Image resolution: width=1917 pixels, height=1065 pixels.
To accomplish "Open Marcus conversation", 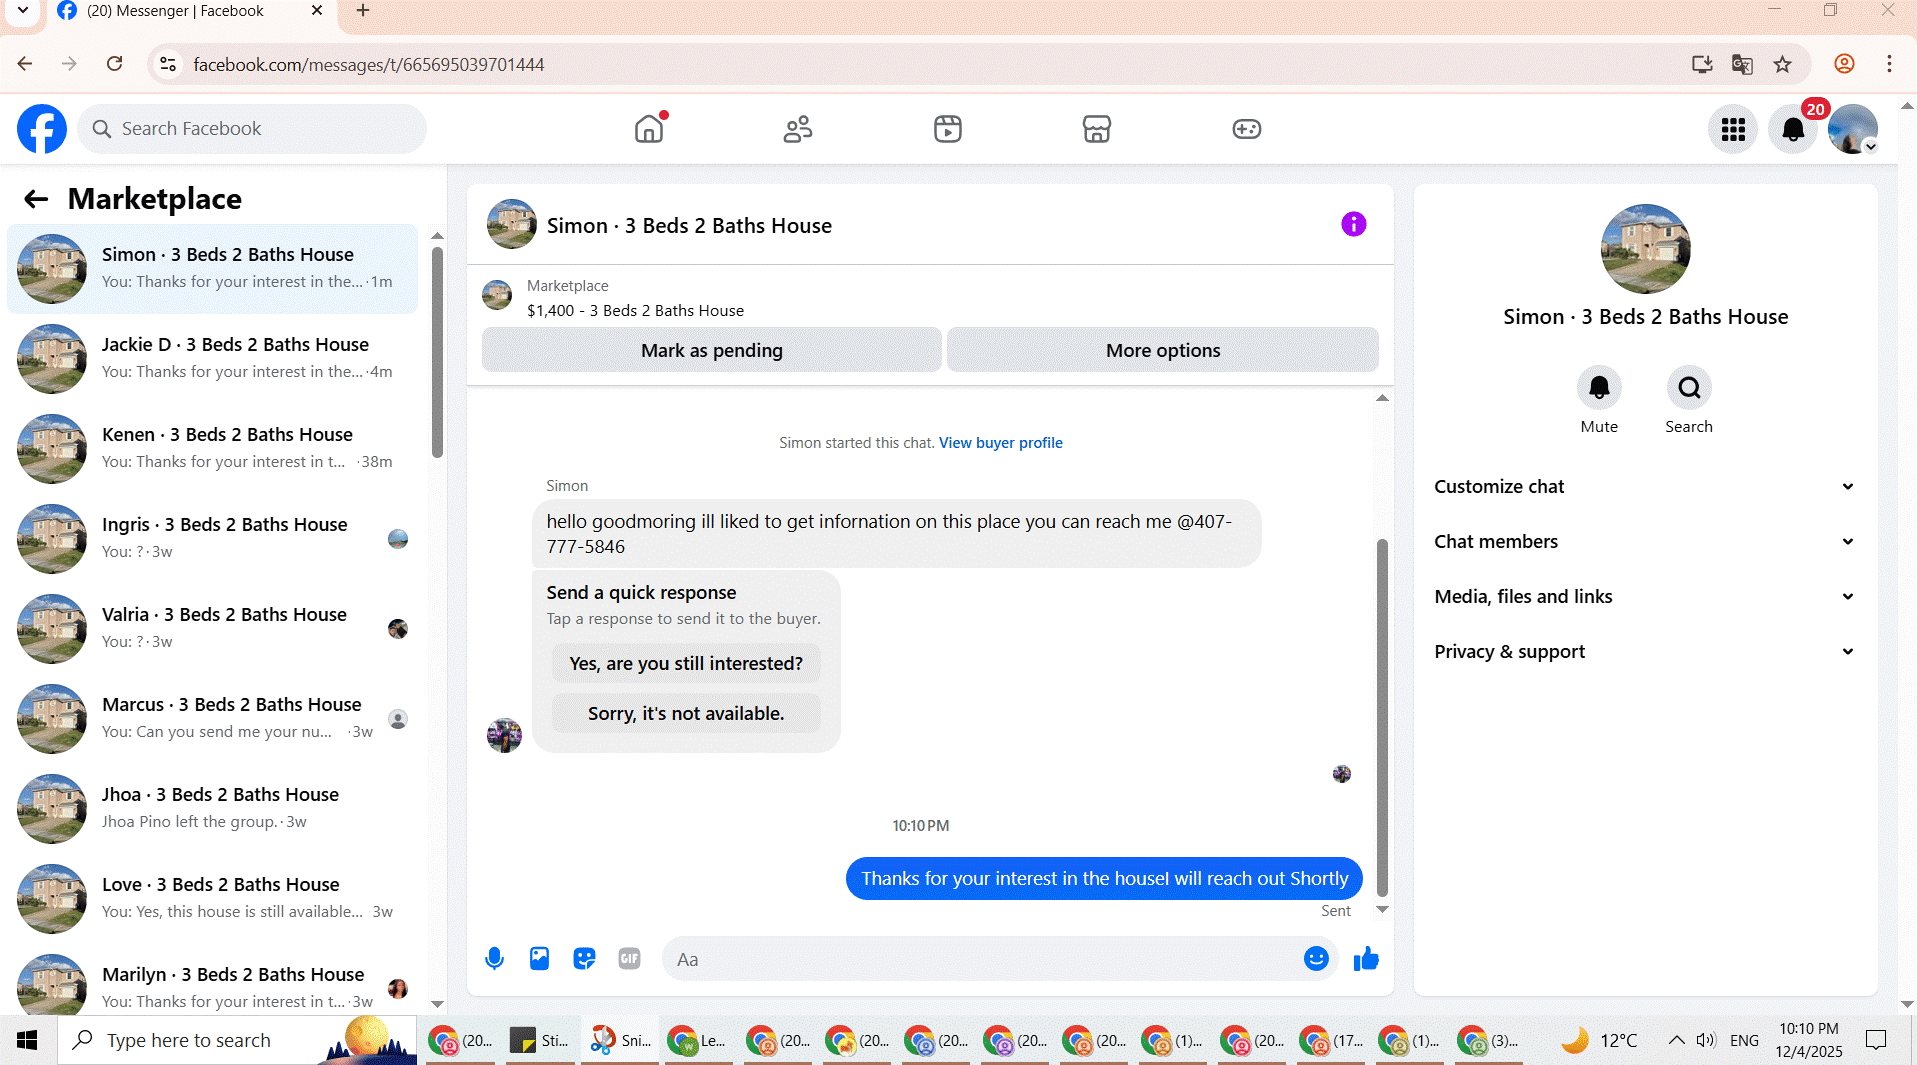I will coord(212,719).
